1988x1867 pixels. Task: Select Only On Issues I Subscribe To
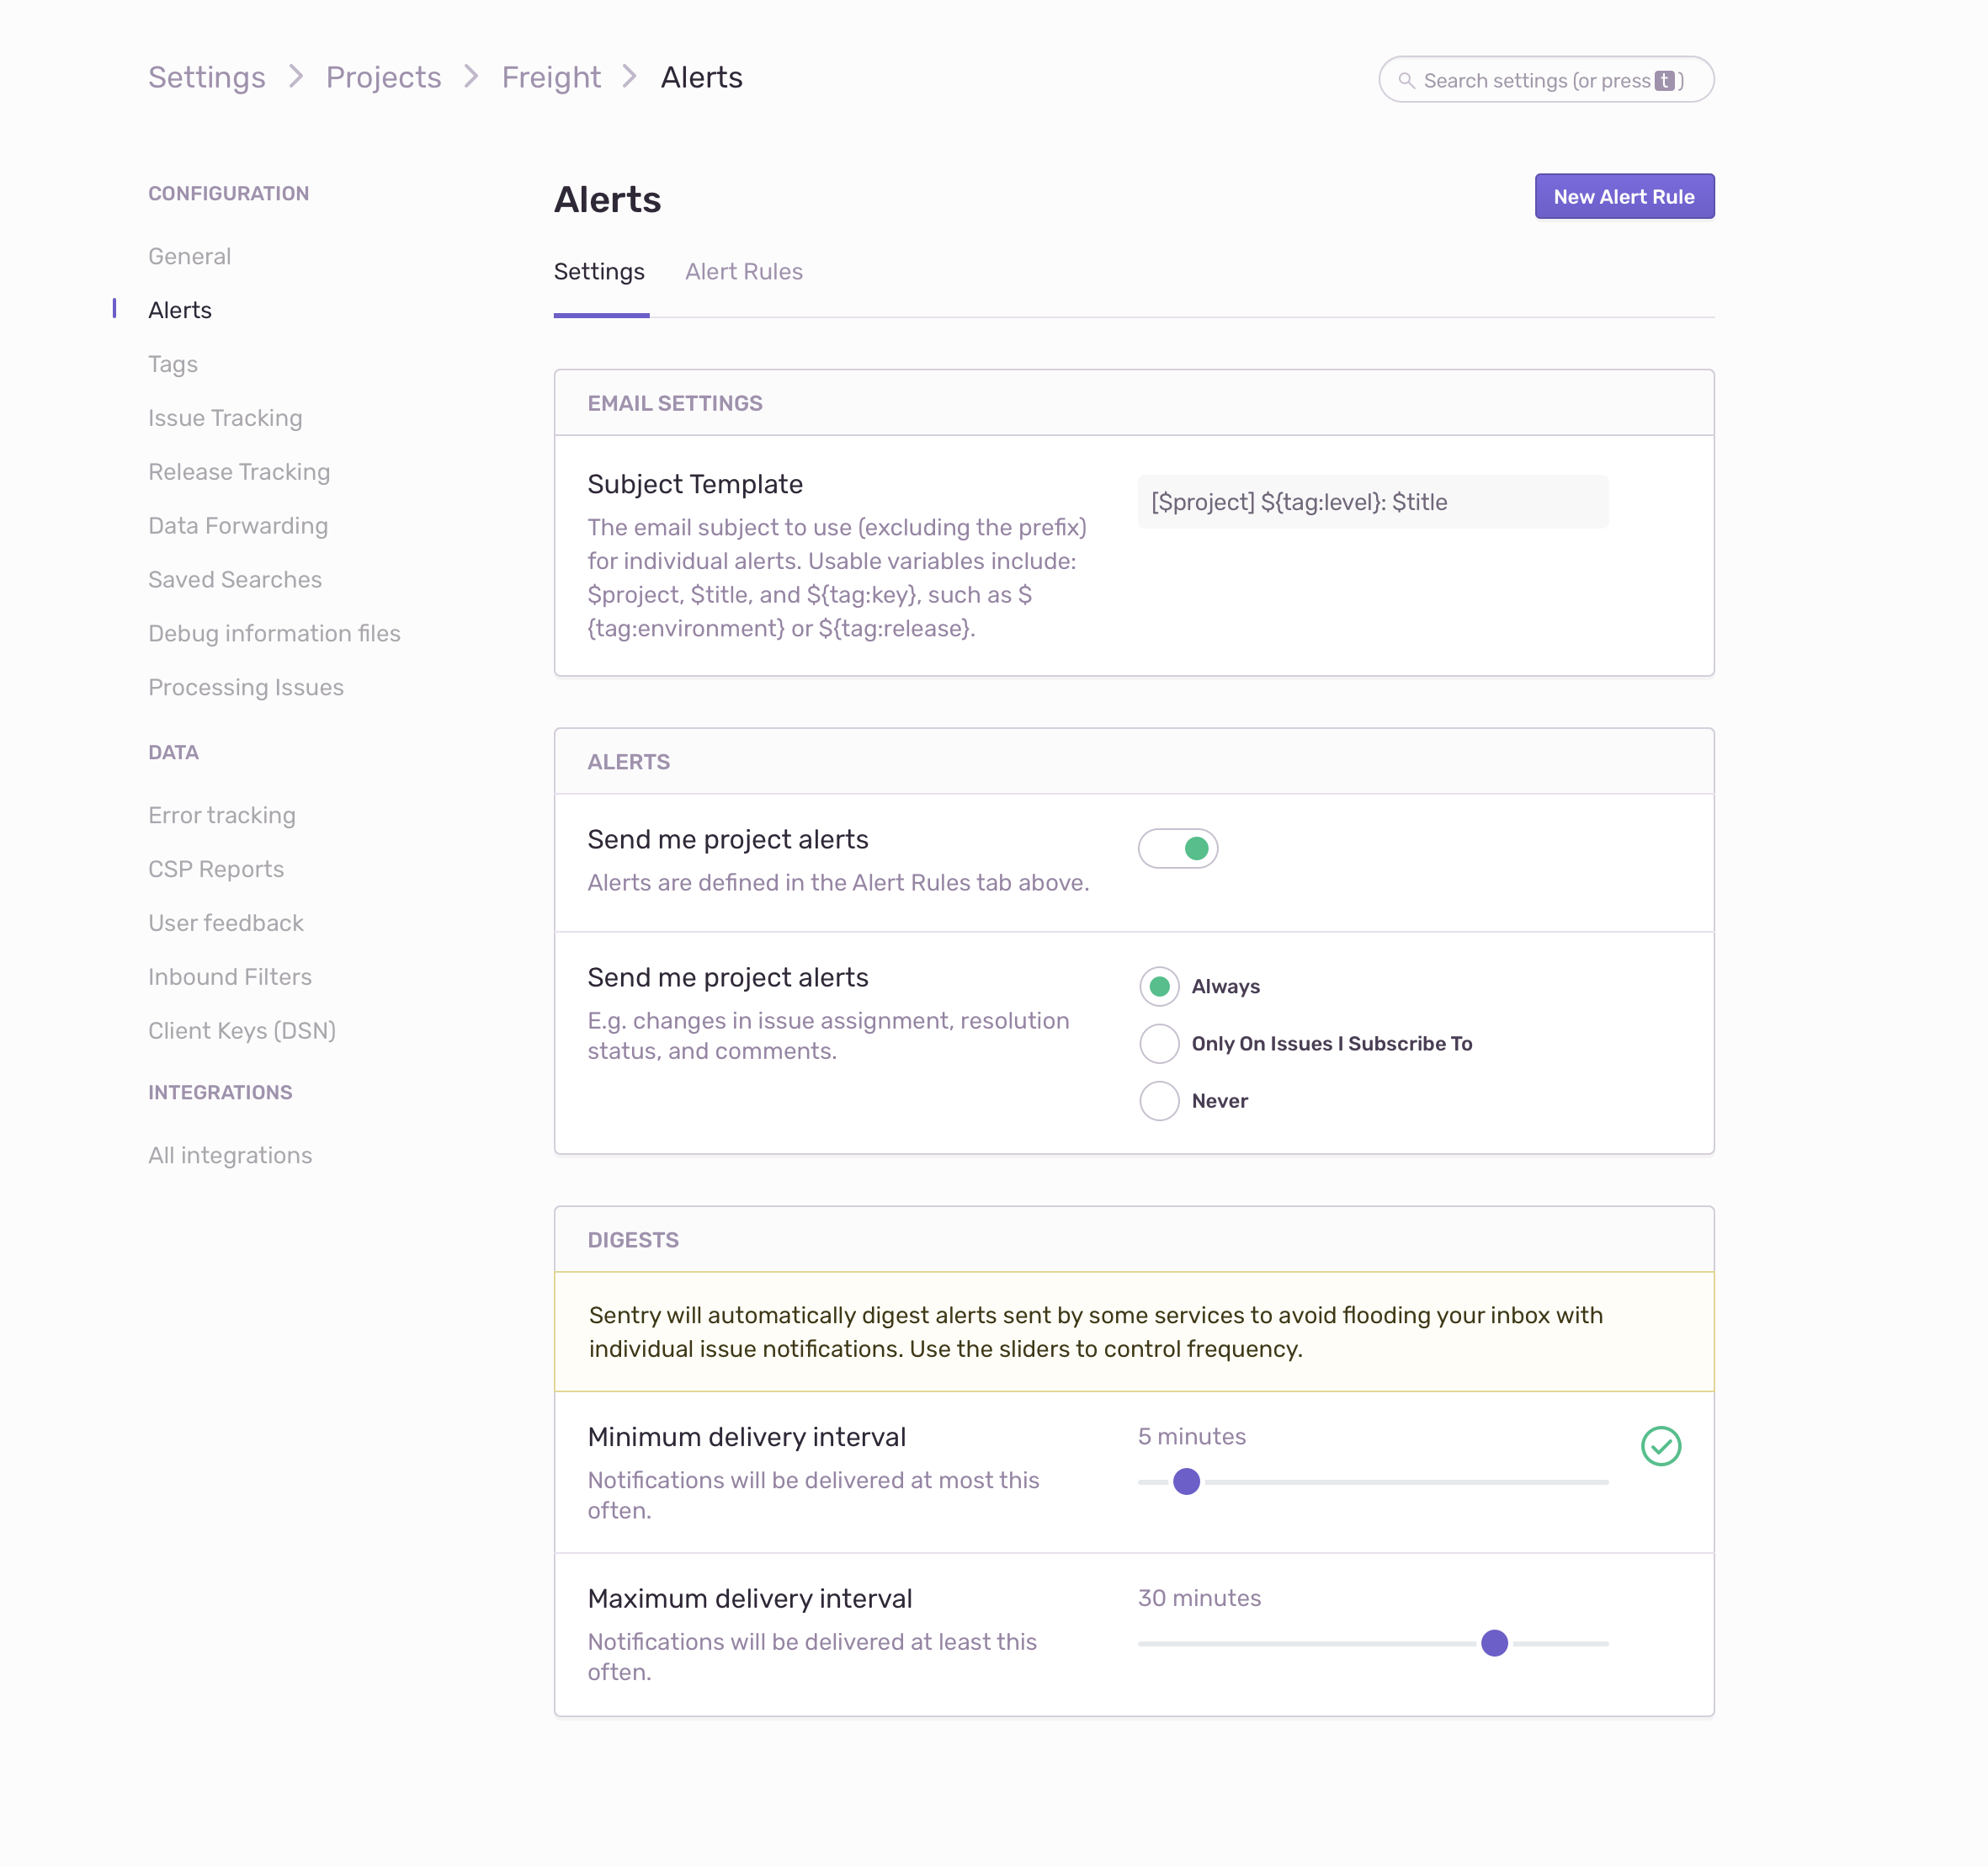tap(1159, 1044)
